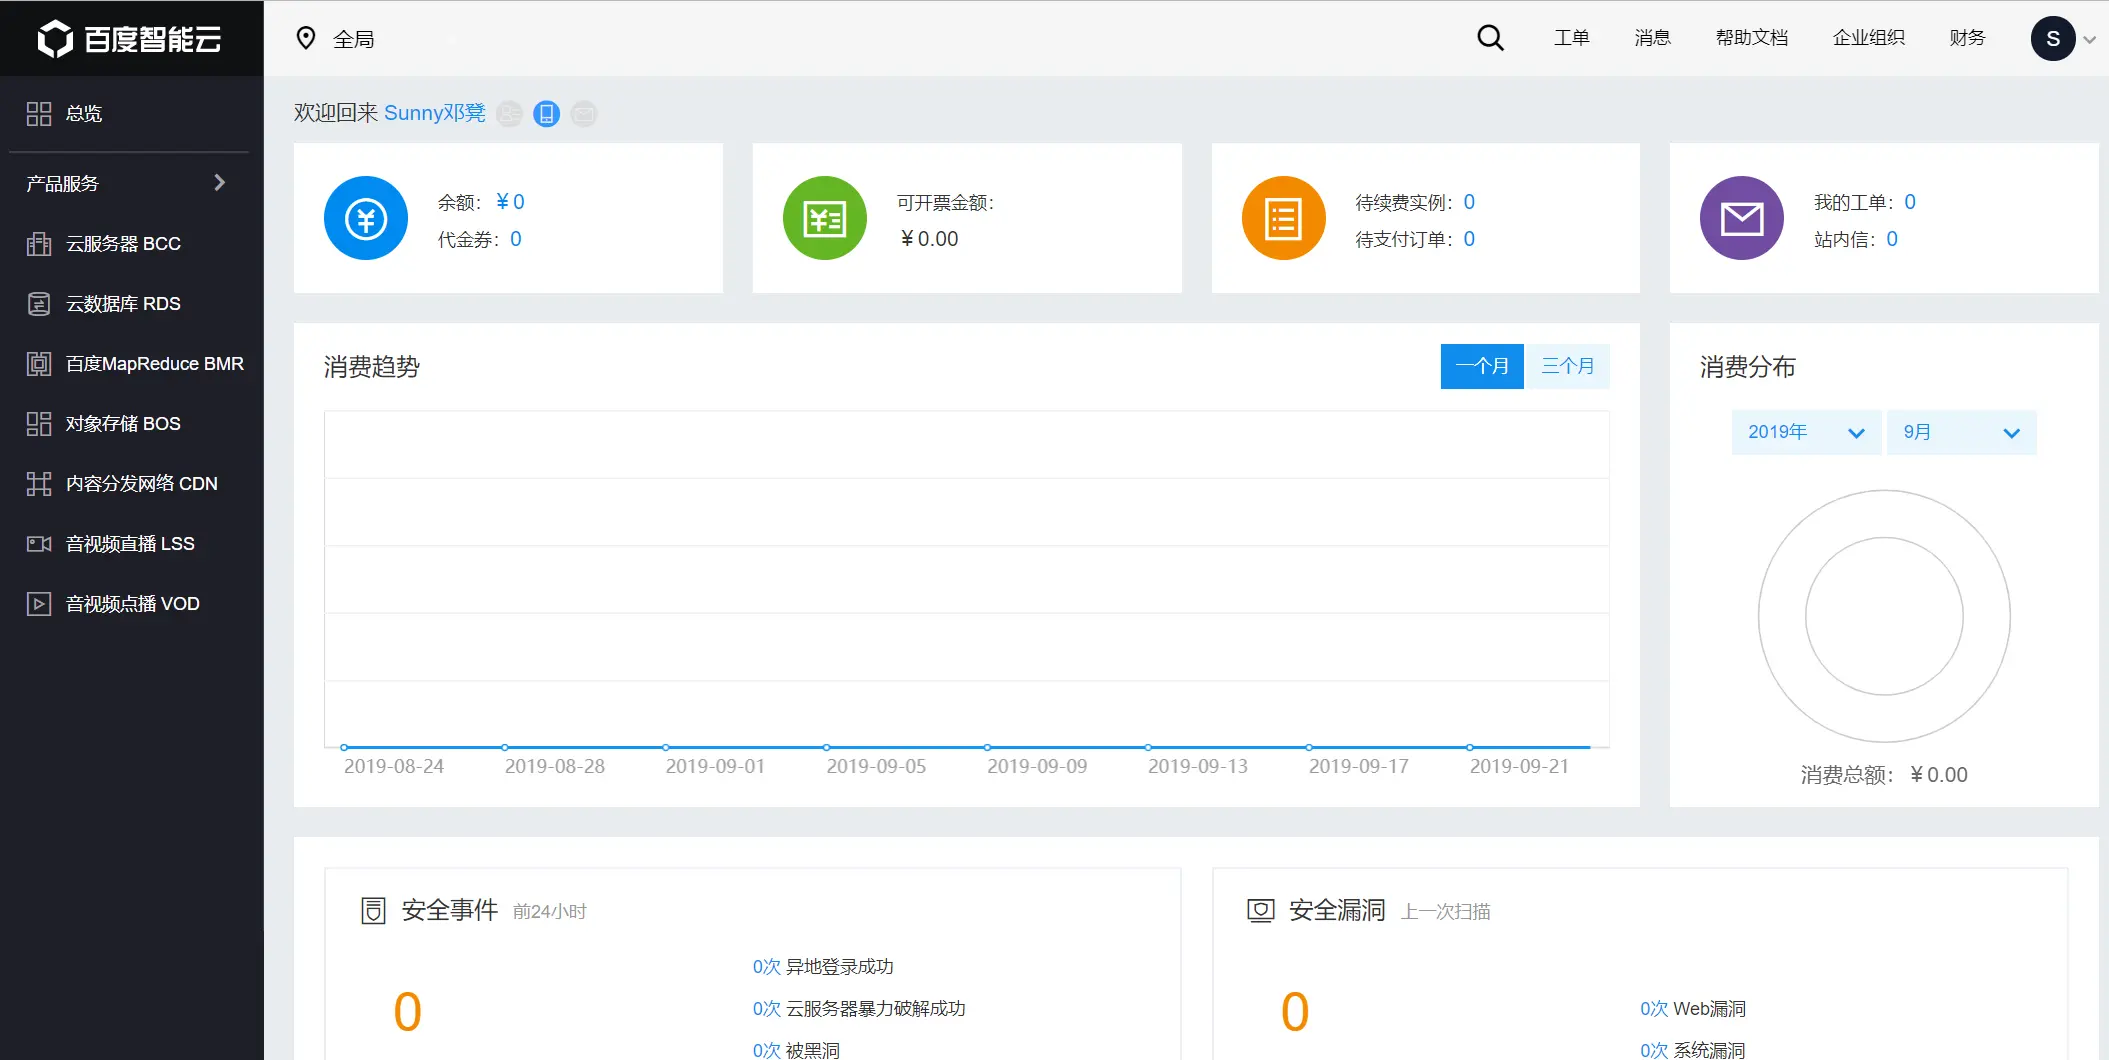The width and height of the screenshot is (2109, 1060).
Task: Click the 音视频点播 VOD play icon
Action: tap(39, 604)
